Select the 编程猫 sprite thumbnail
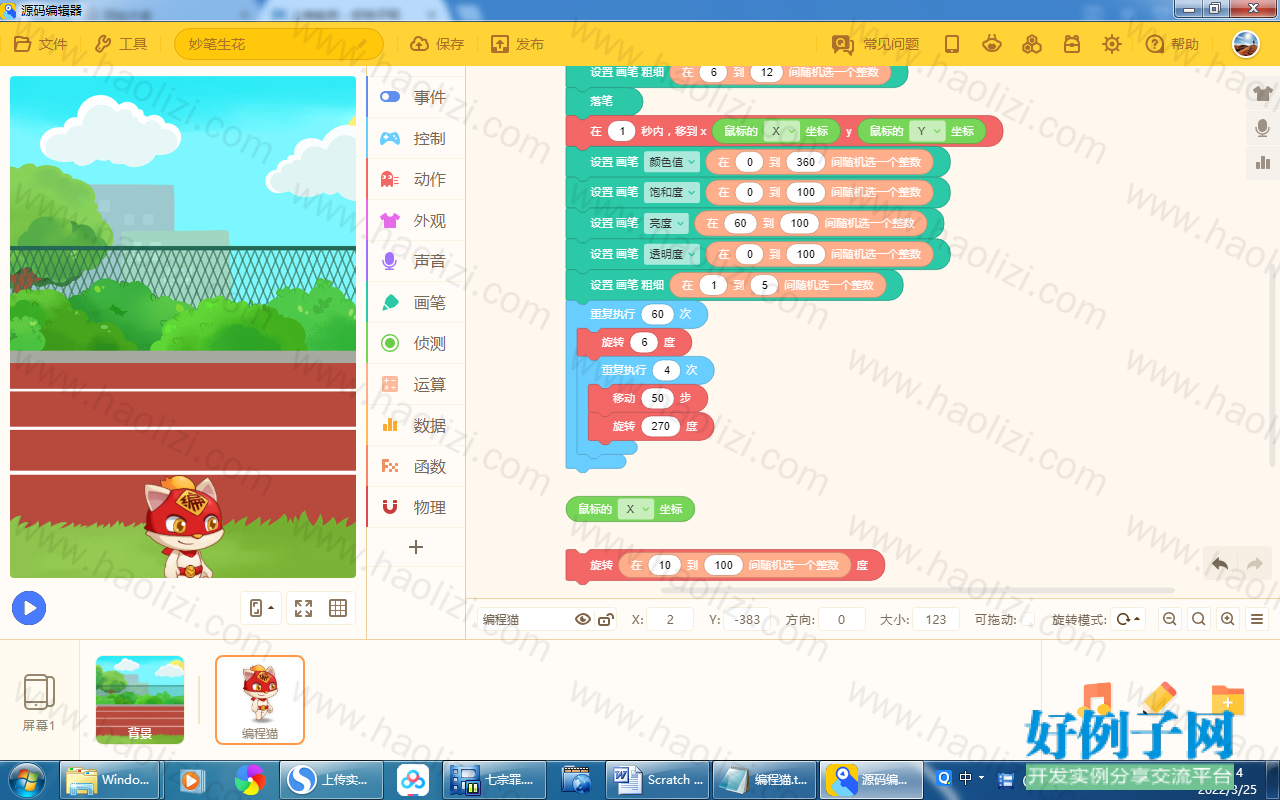The width and height of the screenshot is (1280, 800). pos(260,700)
